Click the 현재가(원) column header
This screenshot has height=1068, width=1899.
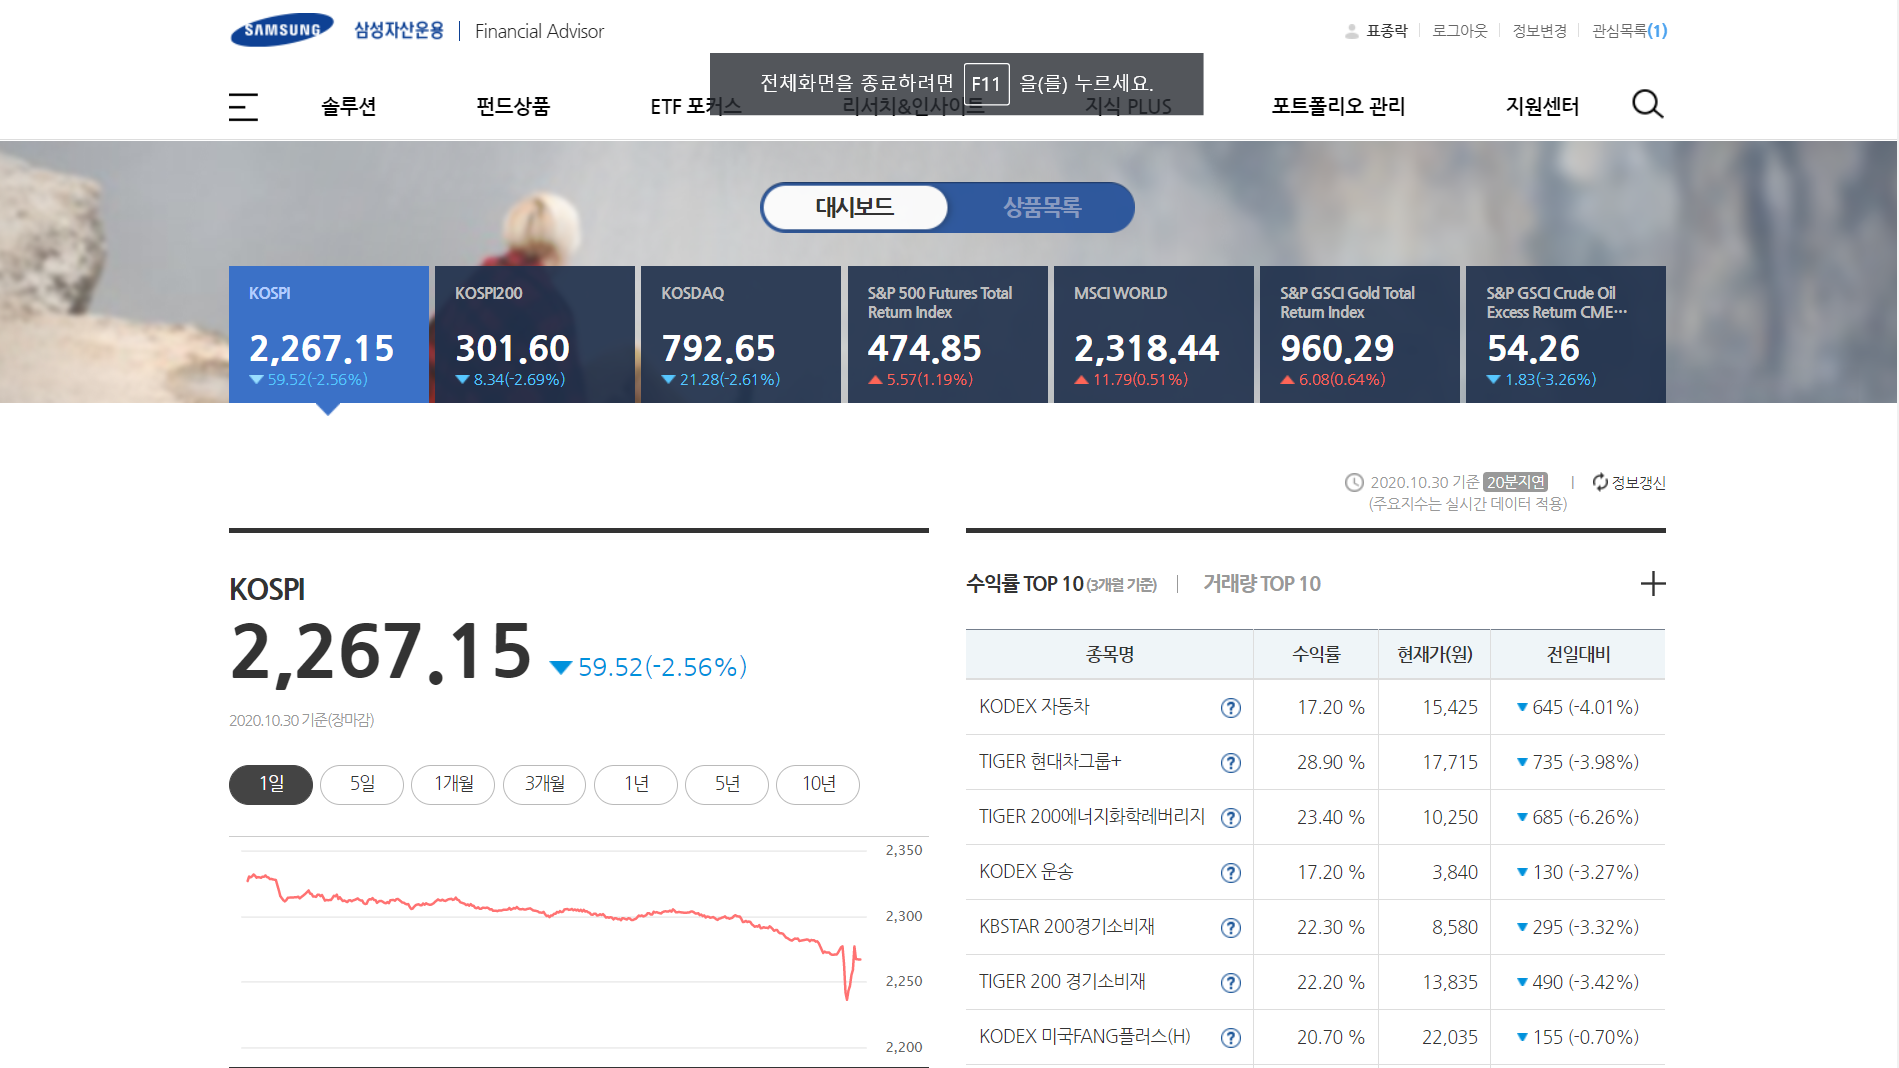click(1435, 655)
